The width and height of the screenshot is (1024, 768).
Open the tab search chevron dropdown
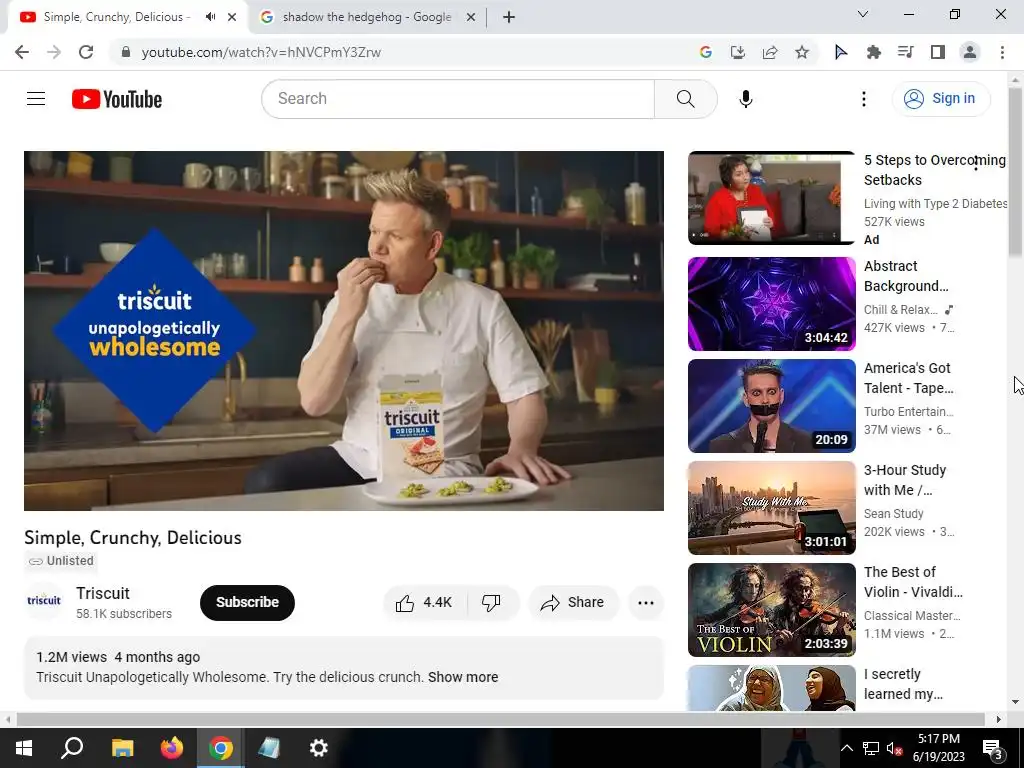(863, 14)
